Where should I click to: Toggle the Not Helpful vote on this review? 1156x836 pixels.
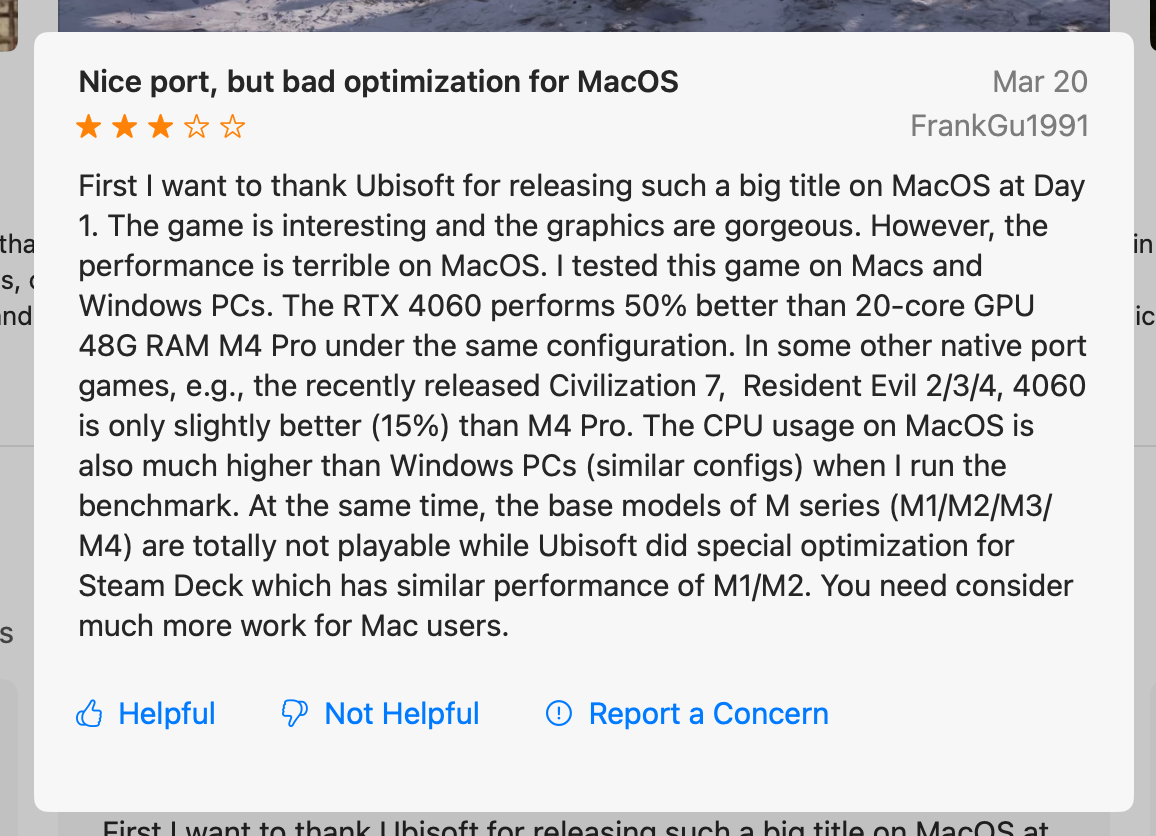pyautogui.click(x=379, y=713)
